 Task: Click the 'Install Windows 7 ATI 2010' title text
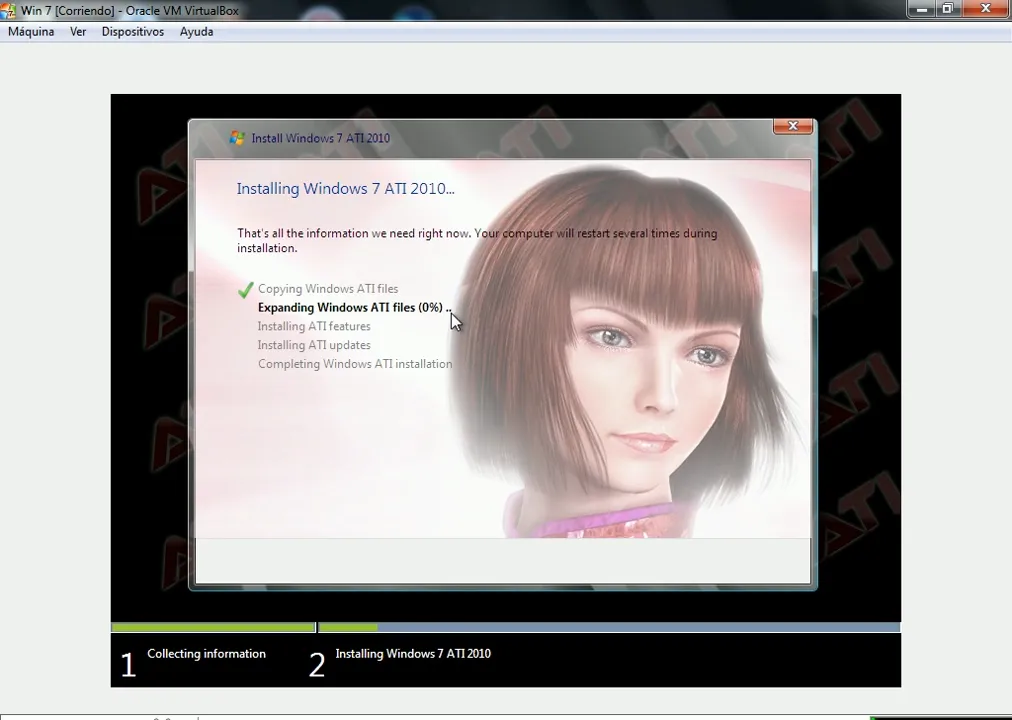click(x=320, y=138)
